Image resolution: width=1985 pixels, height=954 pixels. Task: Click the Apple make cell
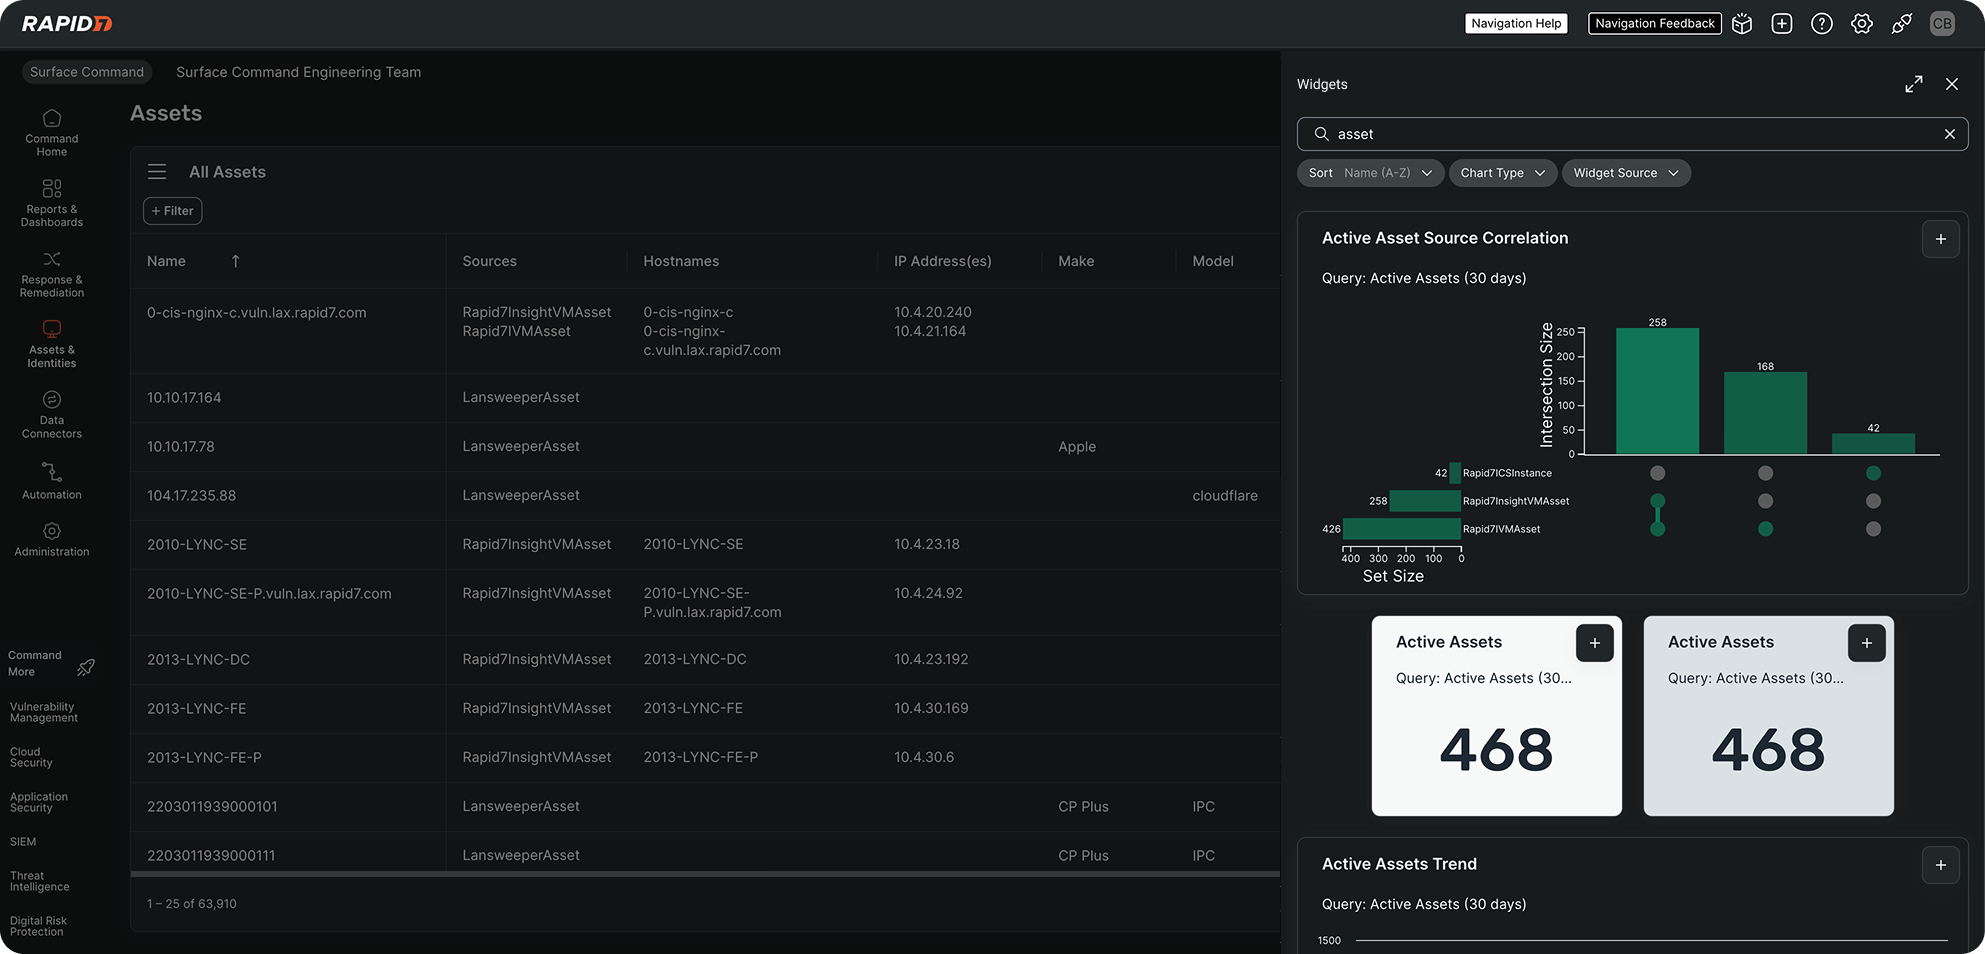(x=1077, y=447)
